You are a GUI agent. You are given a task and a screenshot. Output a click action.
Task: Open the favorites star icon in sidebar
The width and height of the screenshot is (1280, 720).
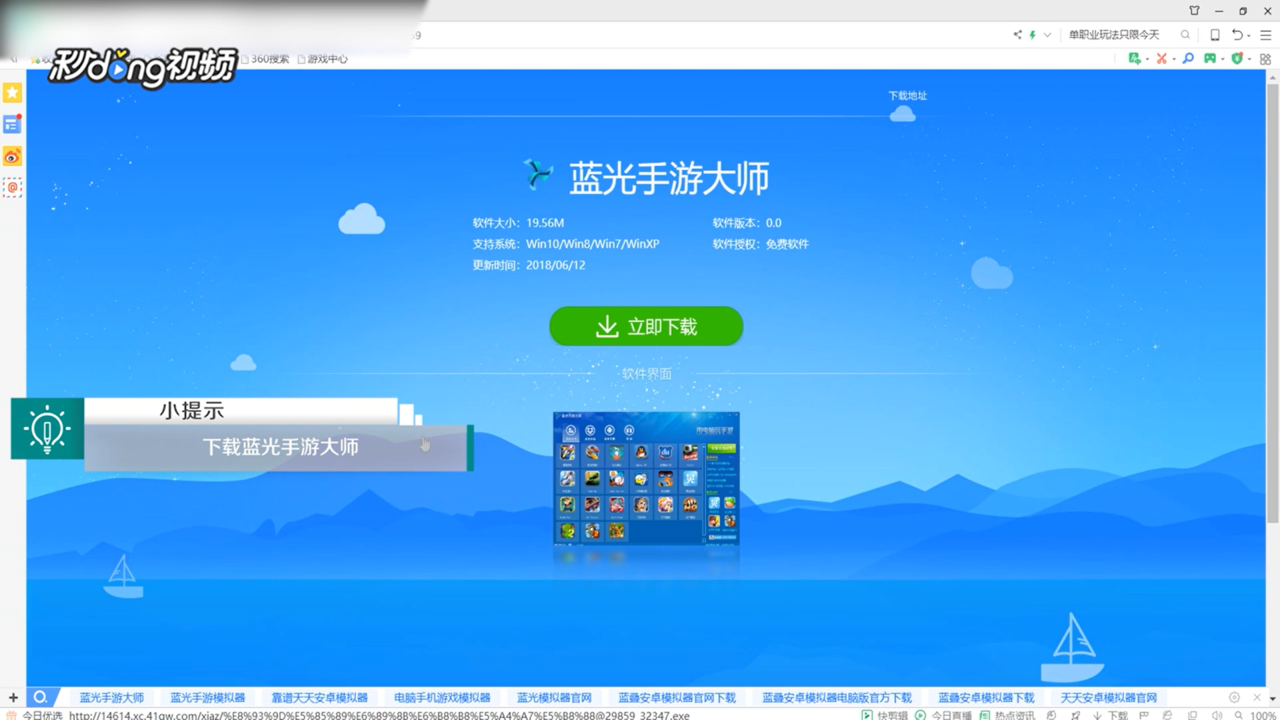click(12, 93)
